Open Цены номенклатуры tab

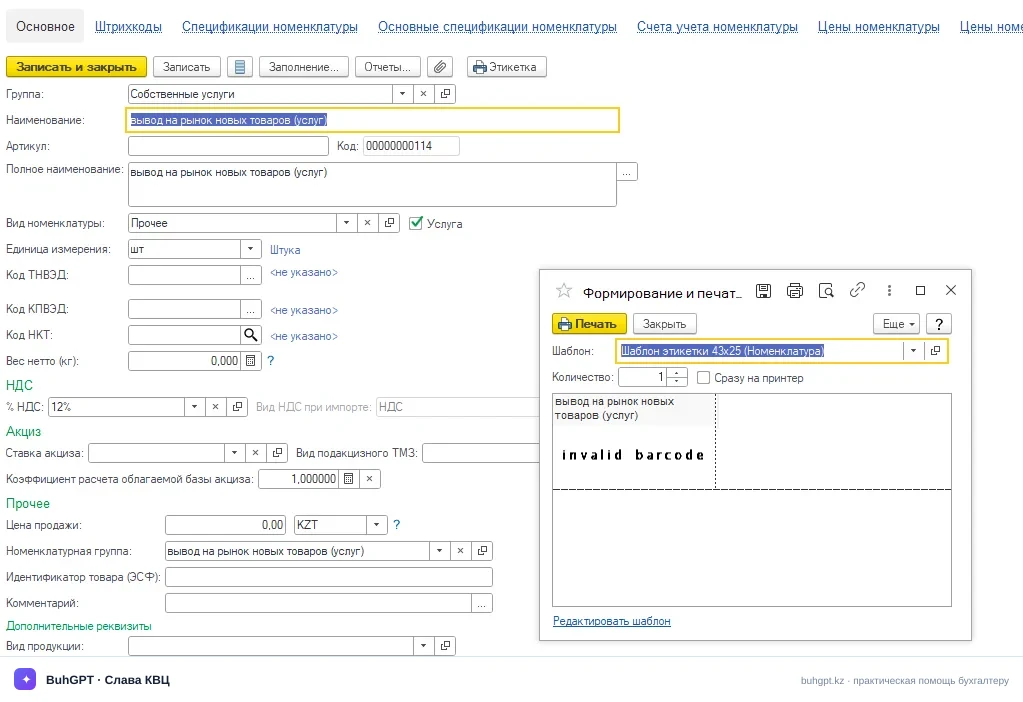pyautogui.click(x=878, y=27)
